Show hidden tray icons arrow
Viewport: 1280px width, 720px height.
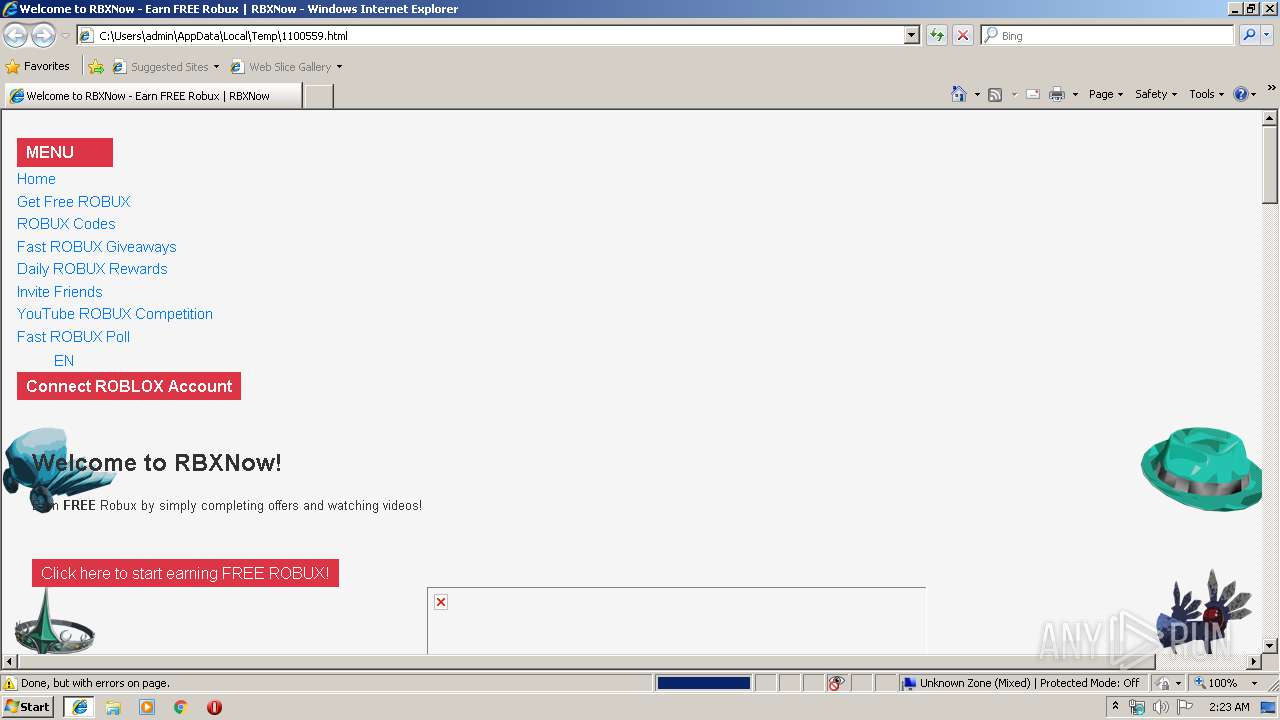[1115, 707]
